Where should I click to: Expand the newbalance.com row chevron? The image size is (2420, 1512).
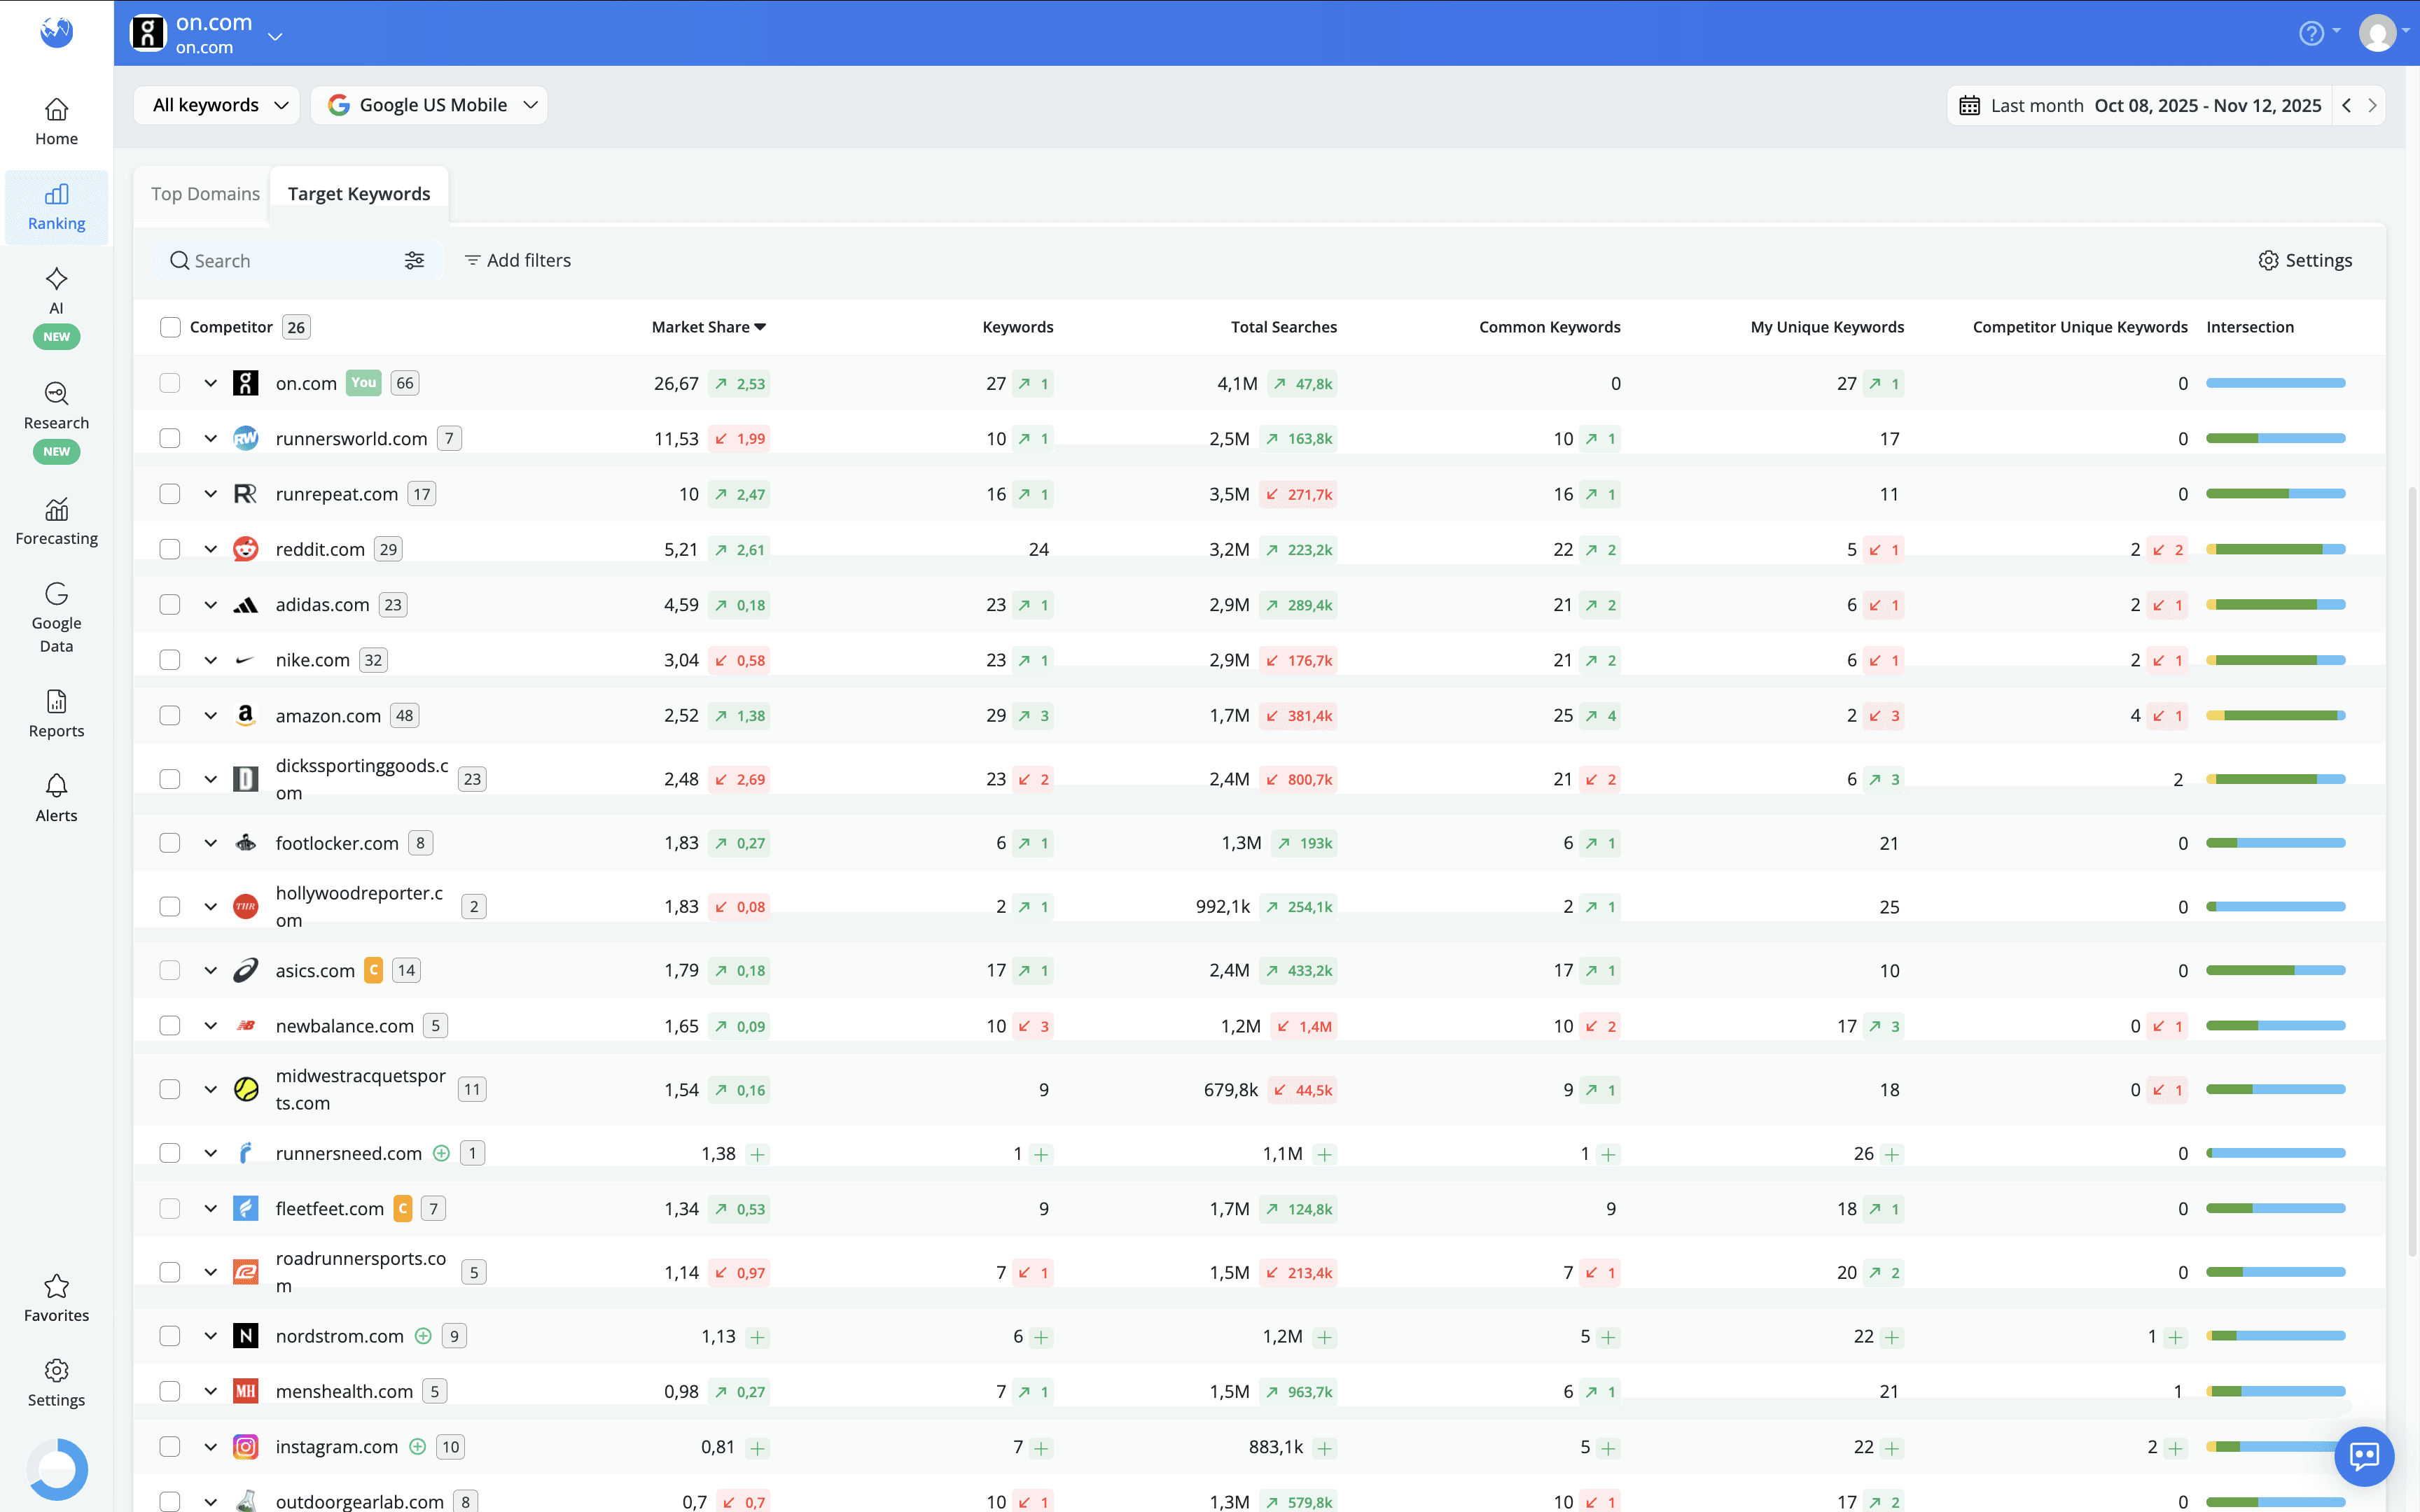(211, 1026)
